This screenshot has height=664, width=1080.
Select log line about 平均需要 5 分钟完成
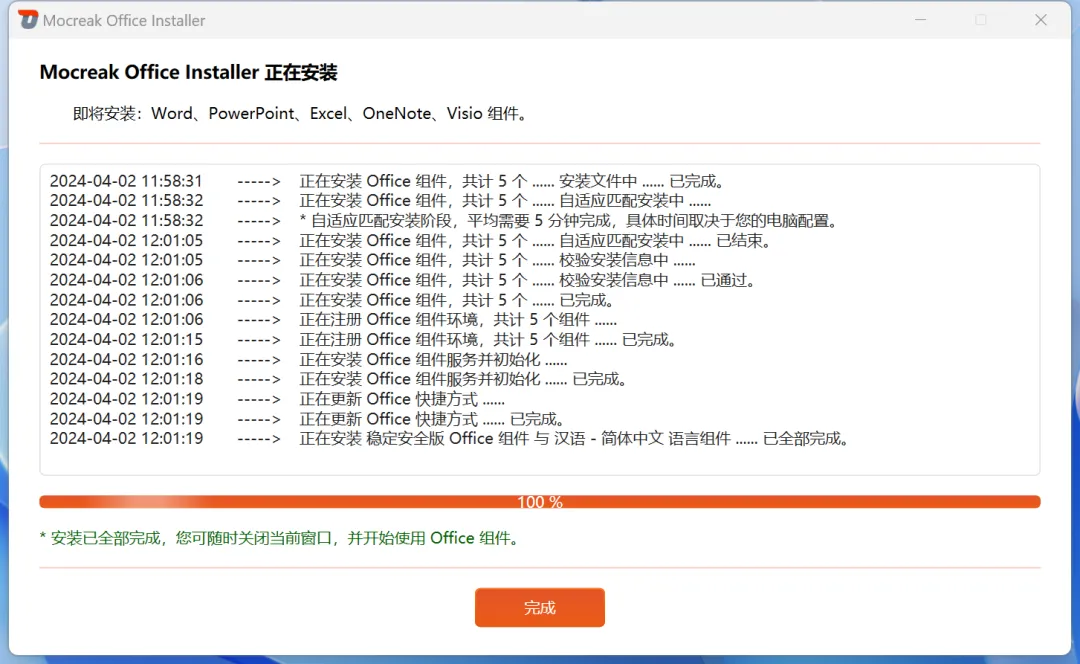click(x=445, y=220)
